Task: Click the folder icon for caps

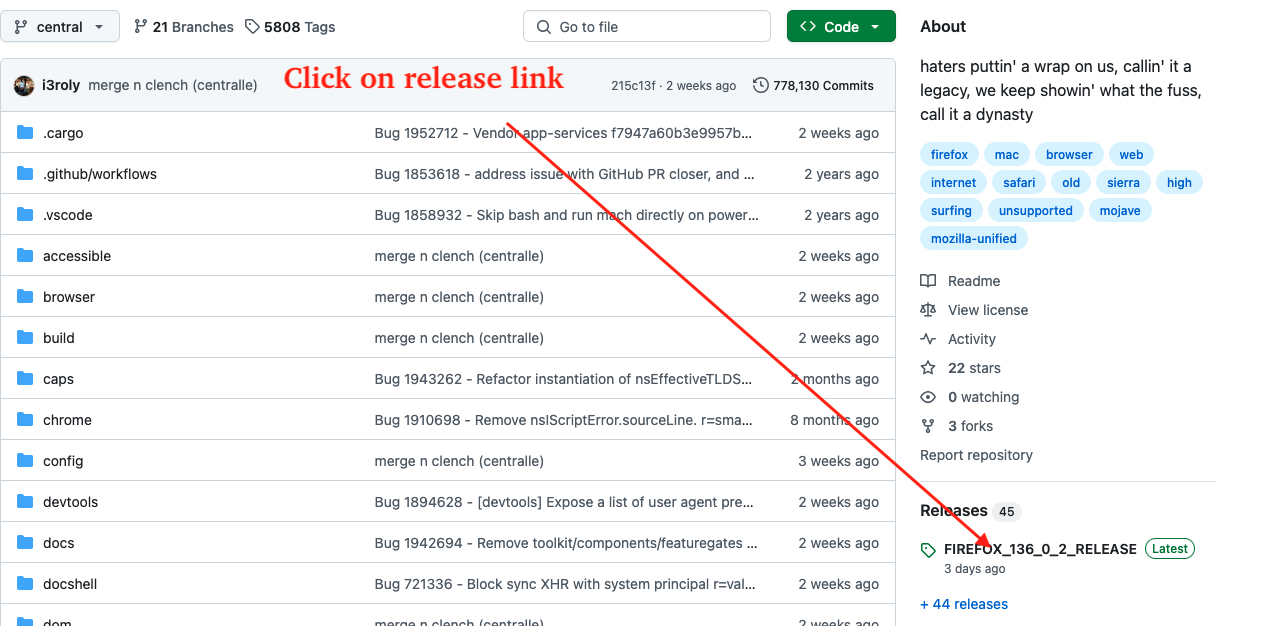Action: tap(25, 379)
